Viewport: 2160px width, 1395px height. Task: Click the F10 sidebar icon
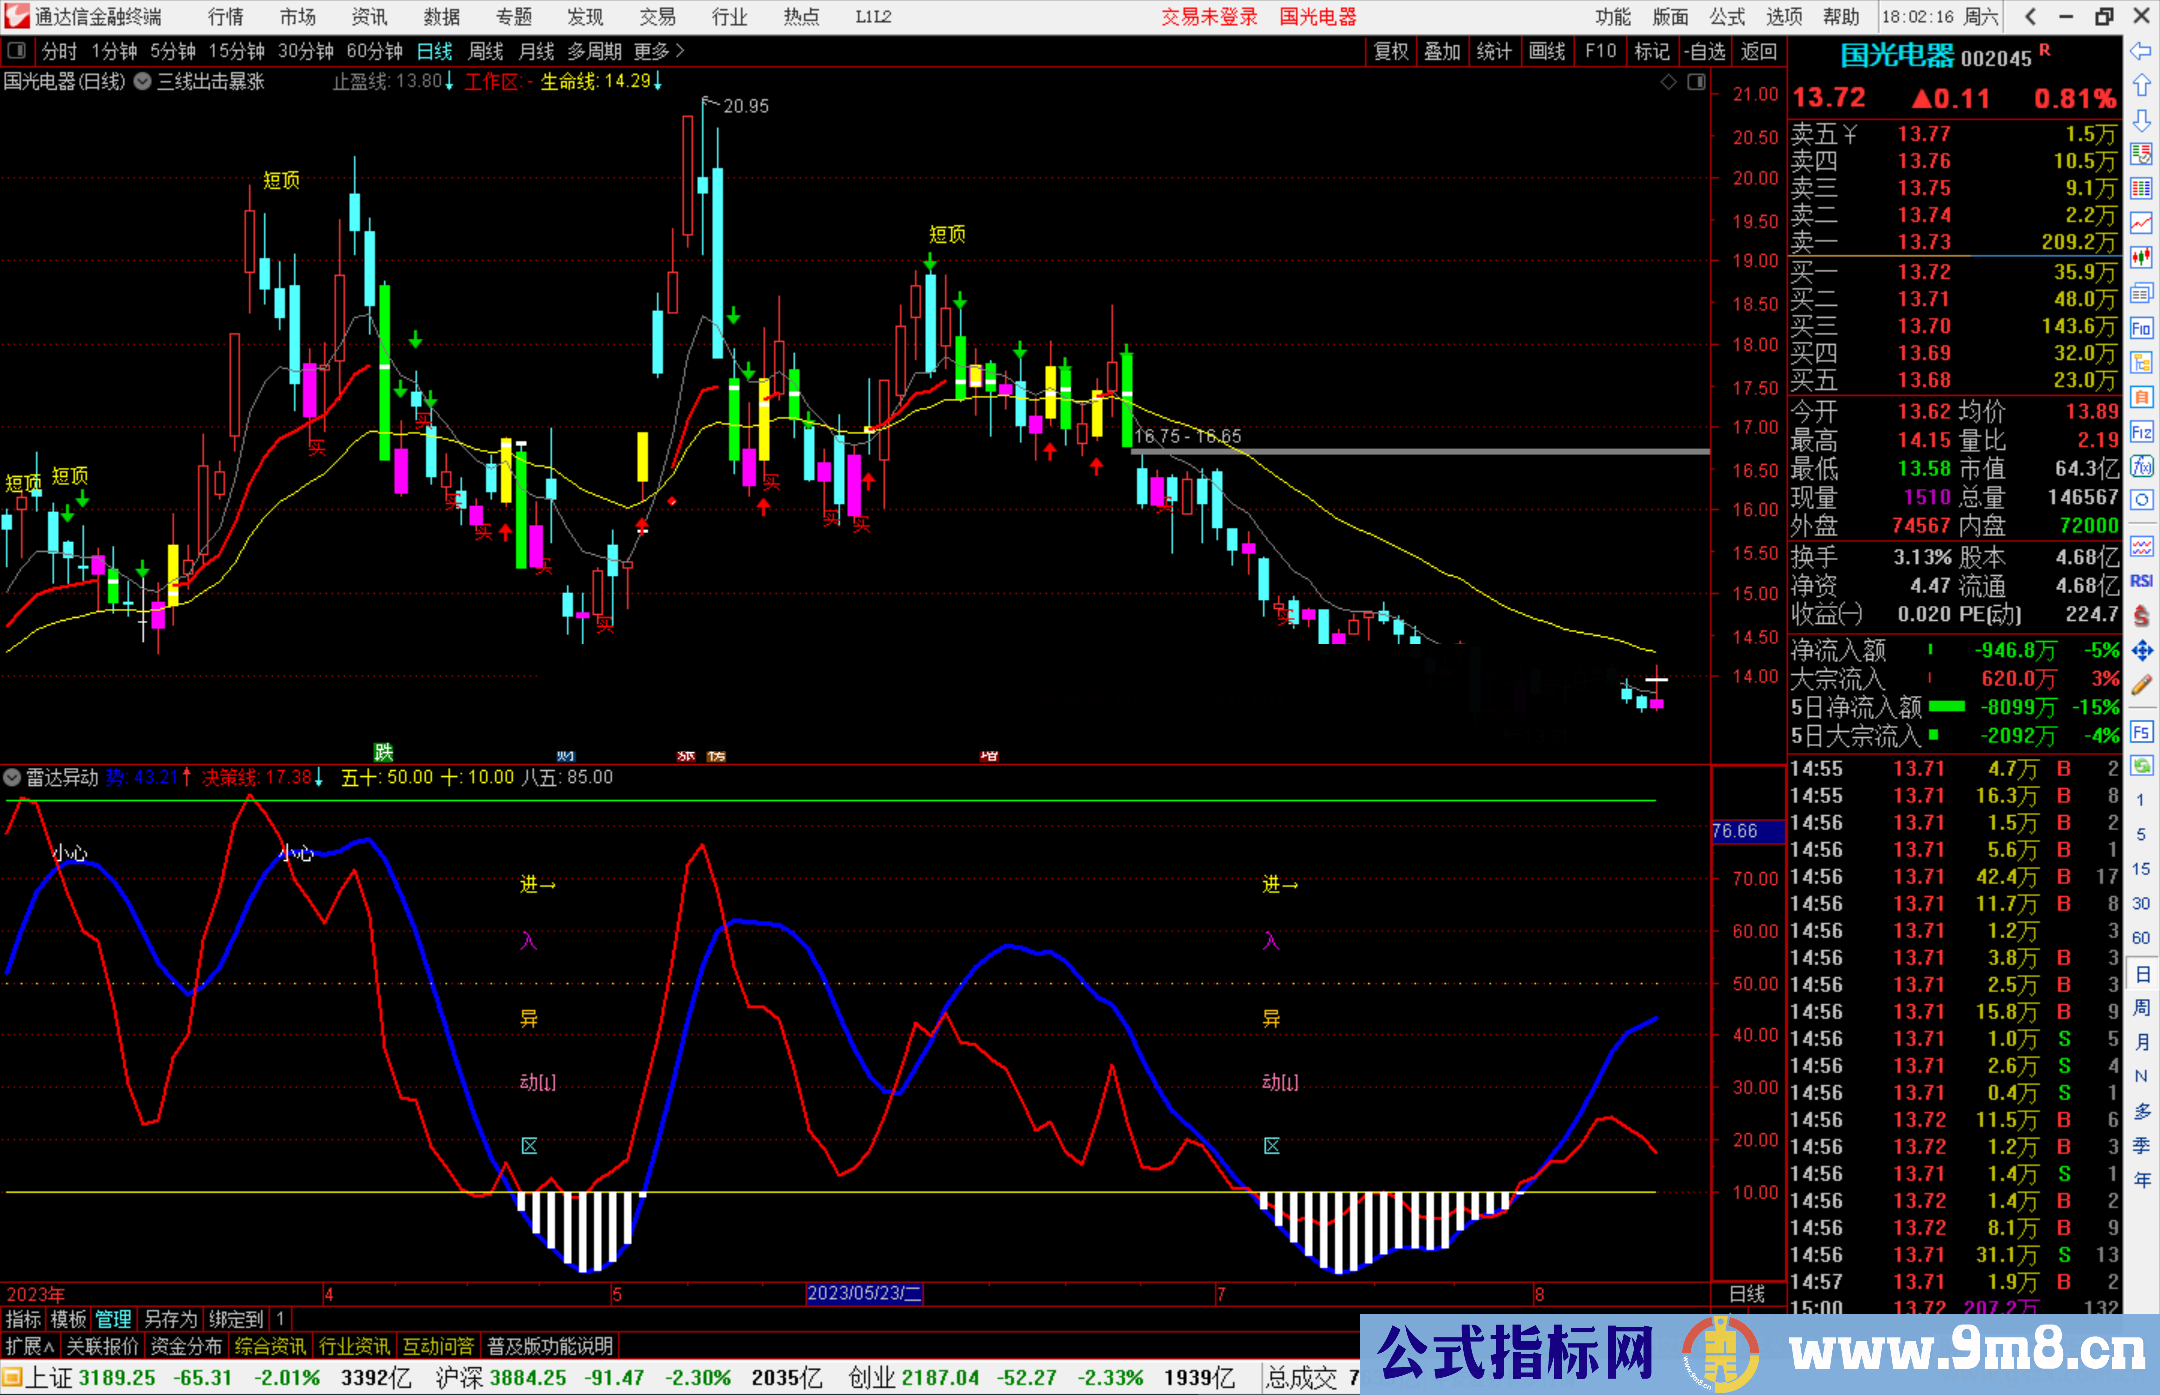click(x=2141, y=328)
